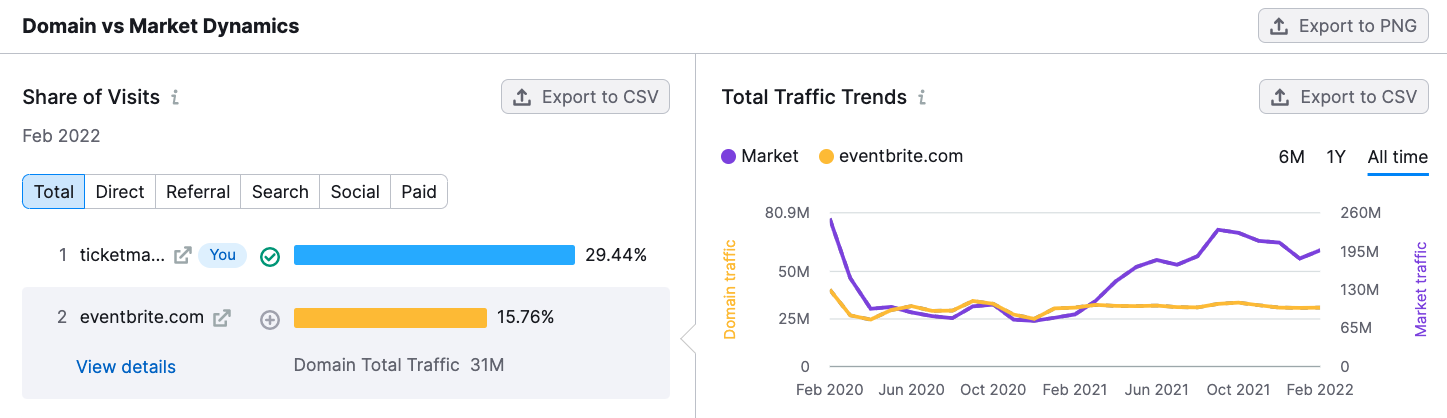This screenshot has width=1447, height=418.
Task: Click the 15.76% value
Action: click(525, 318)
